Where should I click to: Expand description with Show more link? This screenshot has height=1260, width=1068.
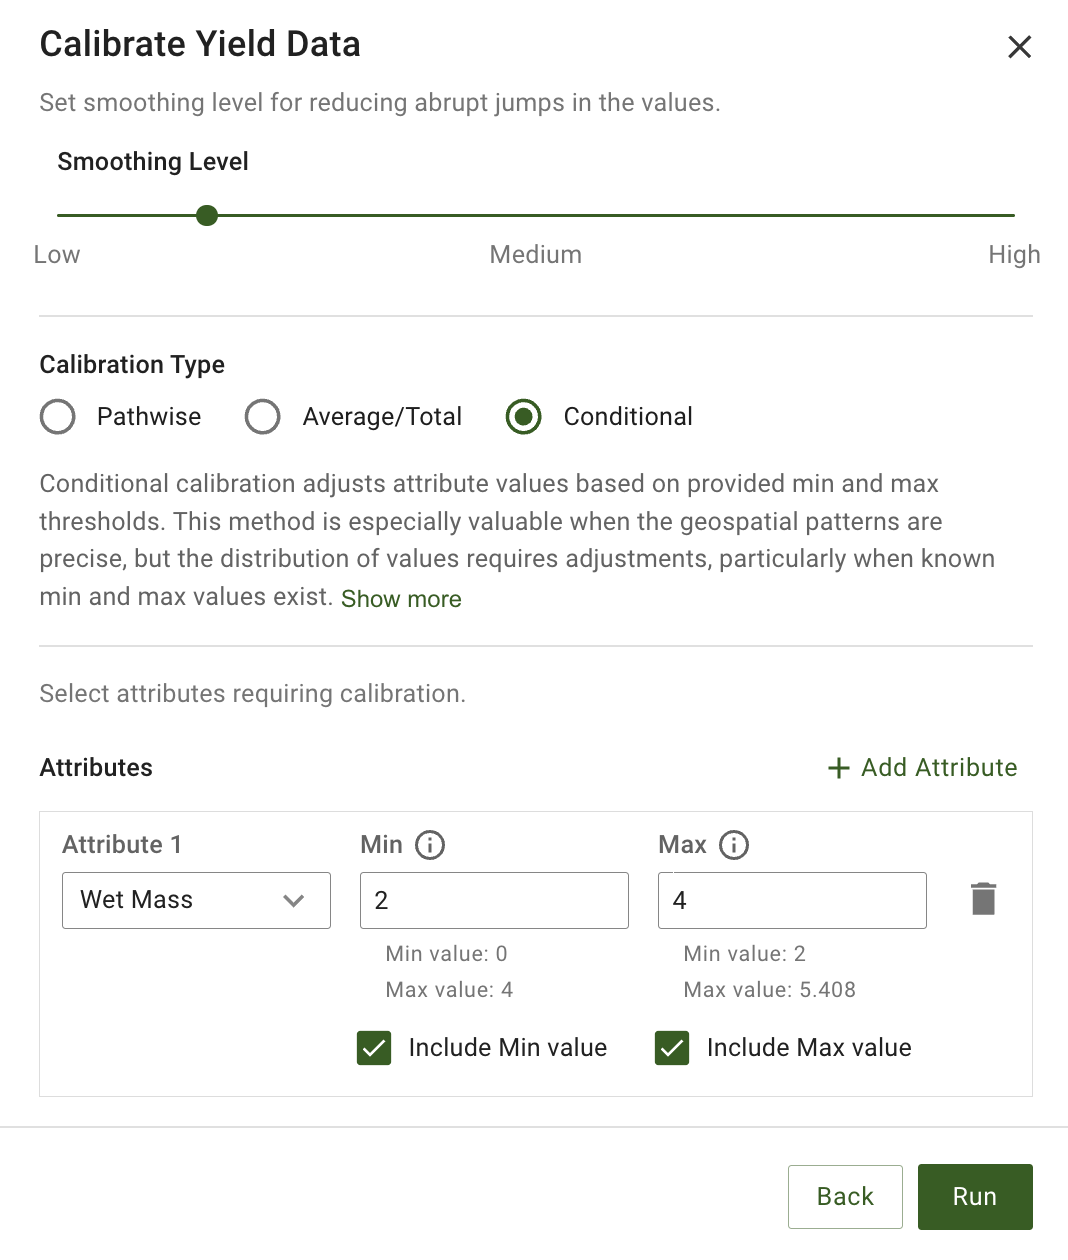(401, 599)
